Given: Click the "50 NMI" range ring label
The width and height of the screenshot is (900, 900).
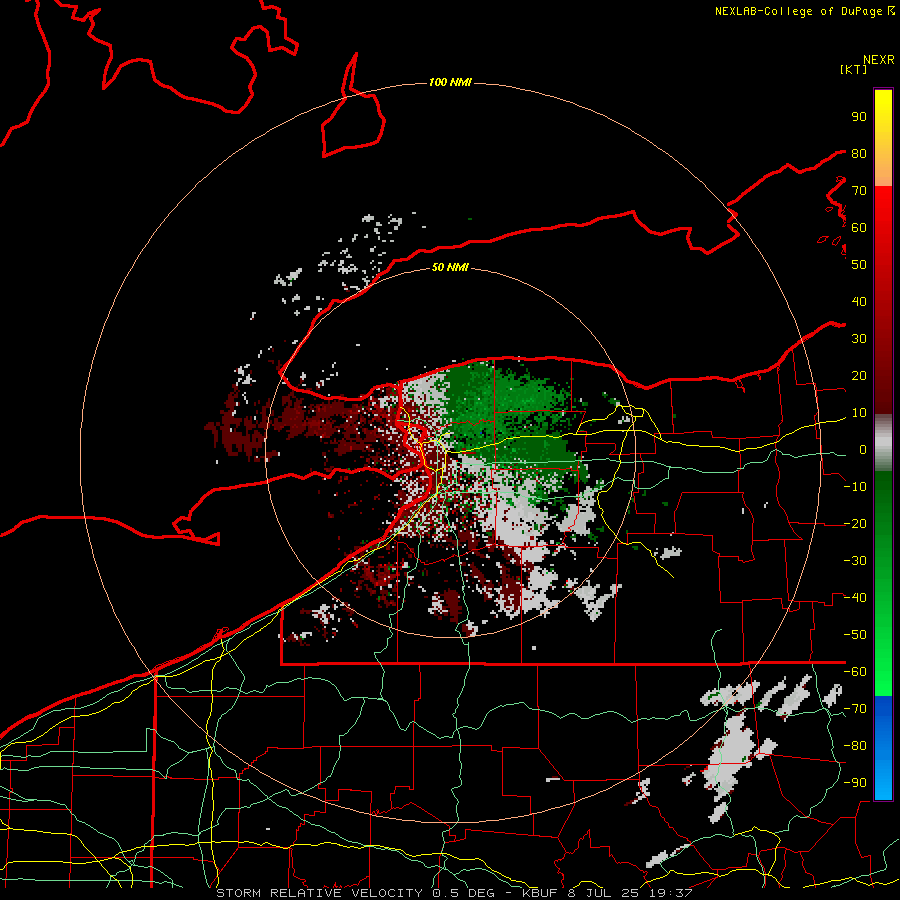Looking at the screenshot, I should click(x=450, y=267).
